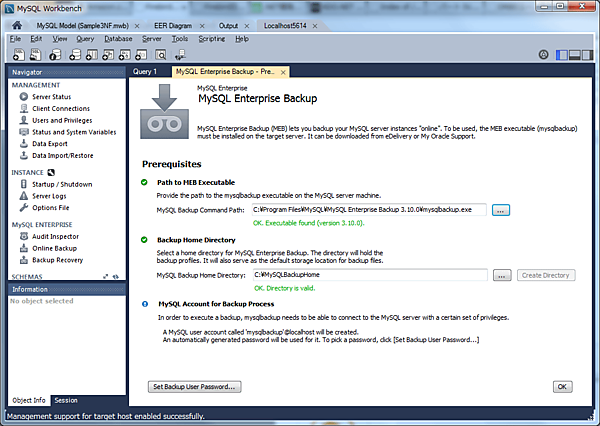The height and width of the screenshot is (426, 600).
Task: Open the Database menu
Action: tap(118, 39)
